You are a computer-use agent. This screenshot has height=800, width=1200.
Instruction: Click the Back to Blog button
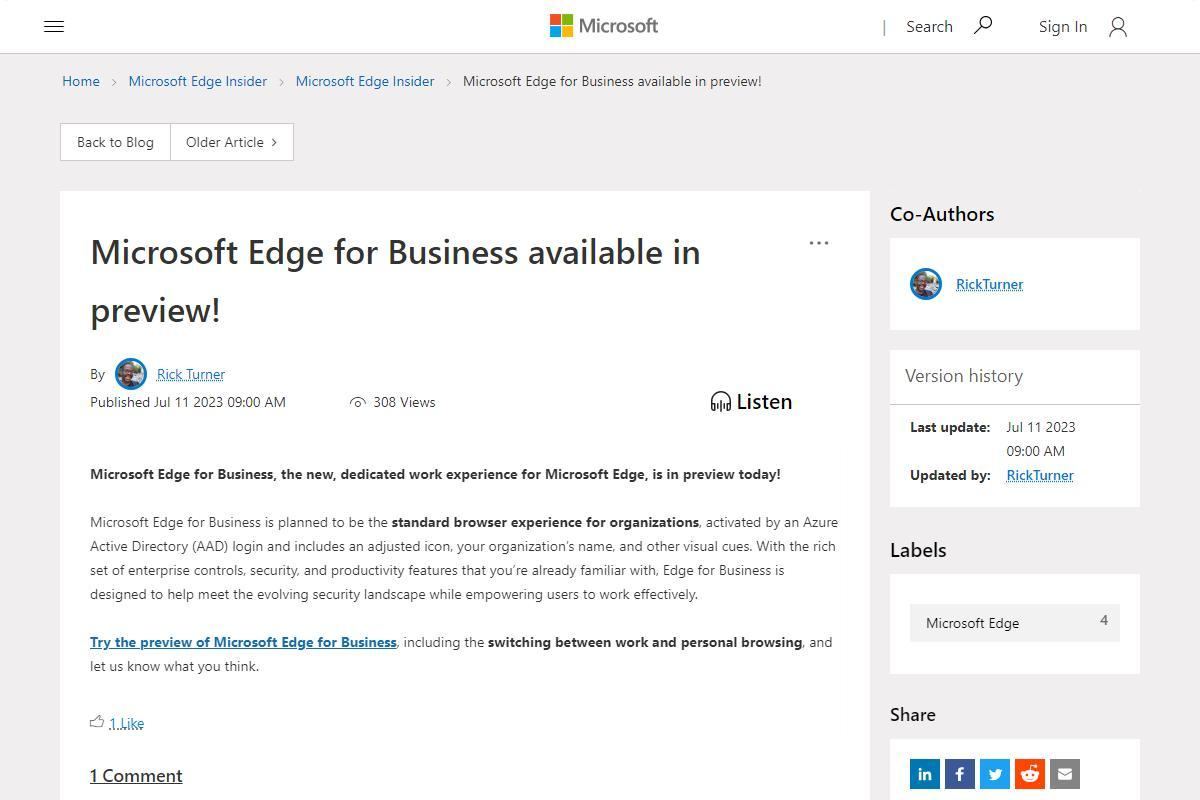116,142
